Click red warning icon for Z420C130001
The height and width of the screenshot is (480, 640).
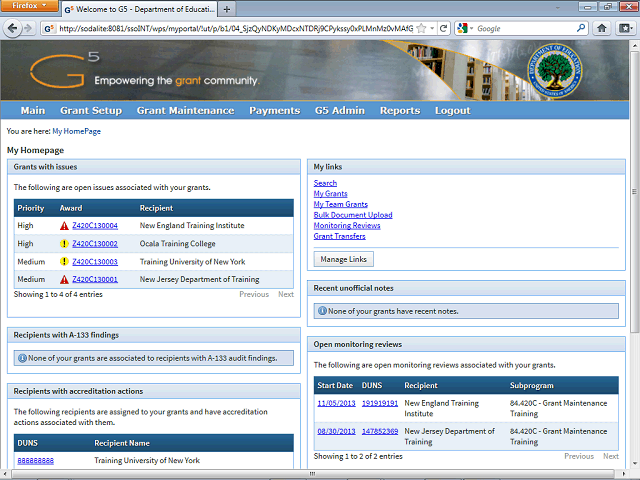tap(64, 280)
